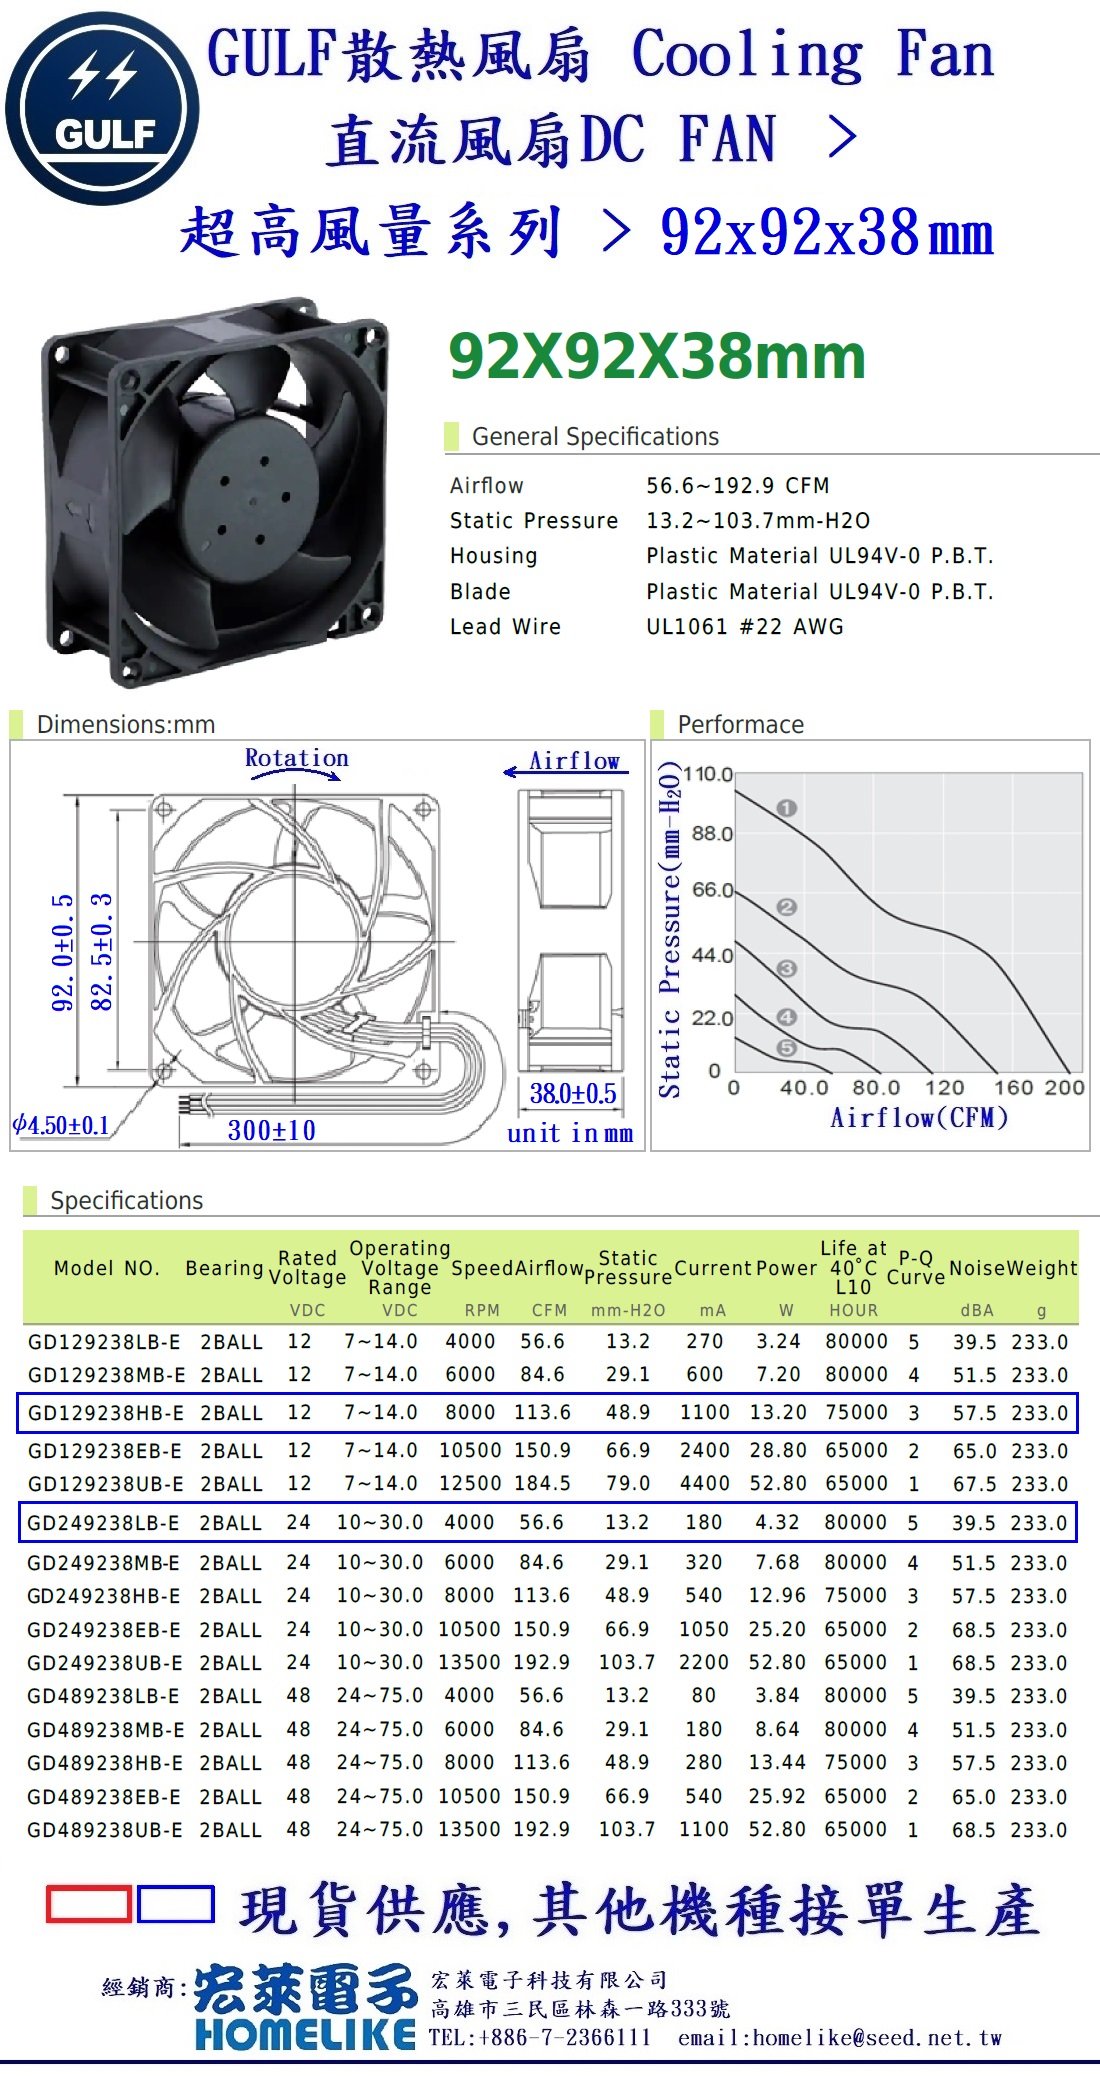
Task: Click the Weight column header
Action: tap(1042, 1268)
